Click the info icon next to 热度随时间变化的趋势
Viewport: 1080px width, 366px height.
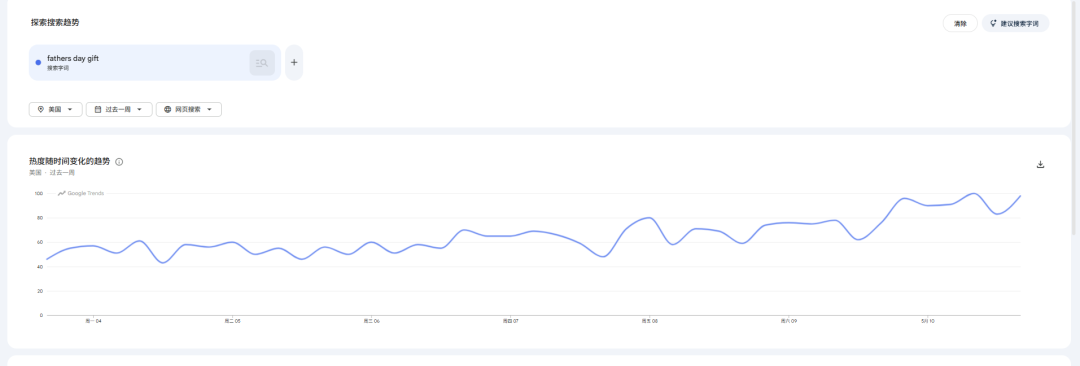pos(119,162)
